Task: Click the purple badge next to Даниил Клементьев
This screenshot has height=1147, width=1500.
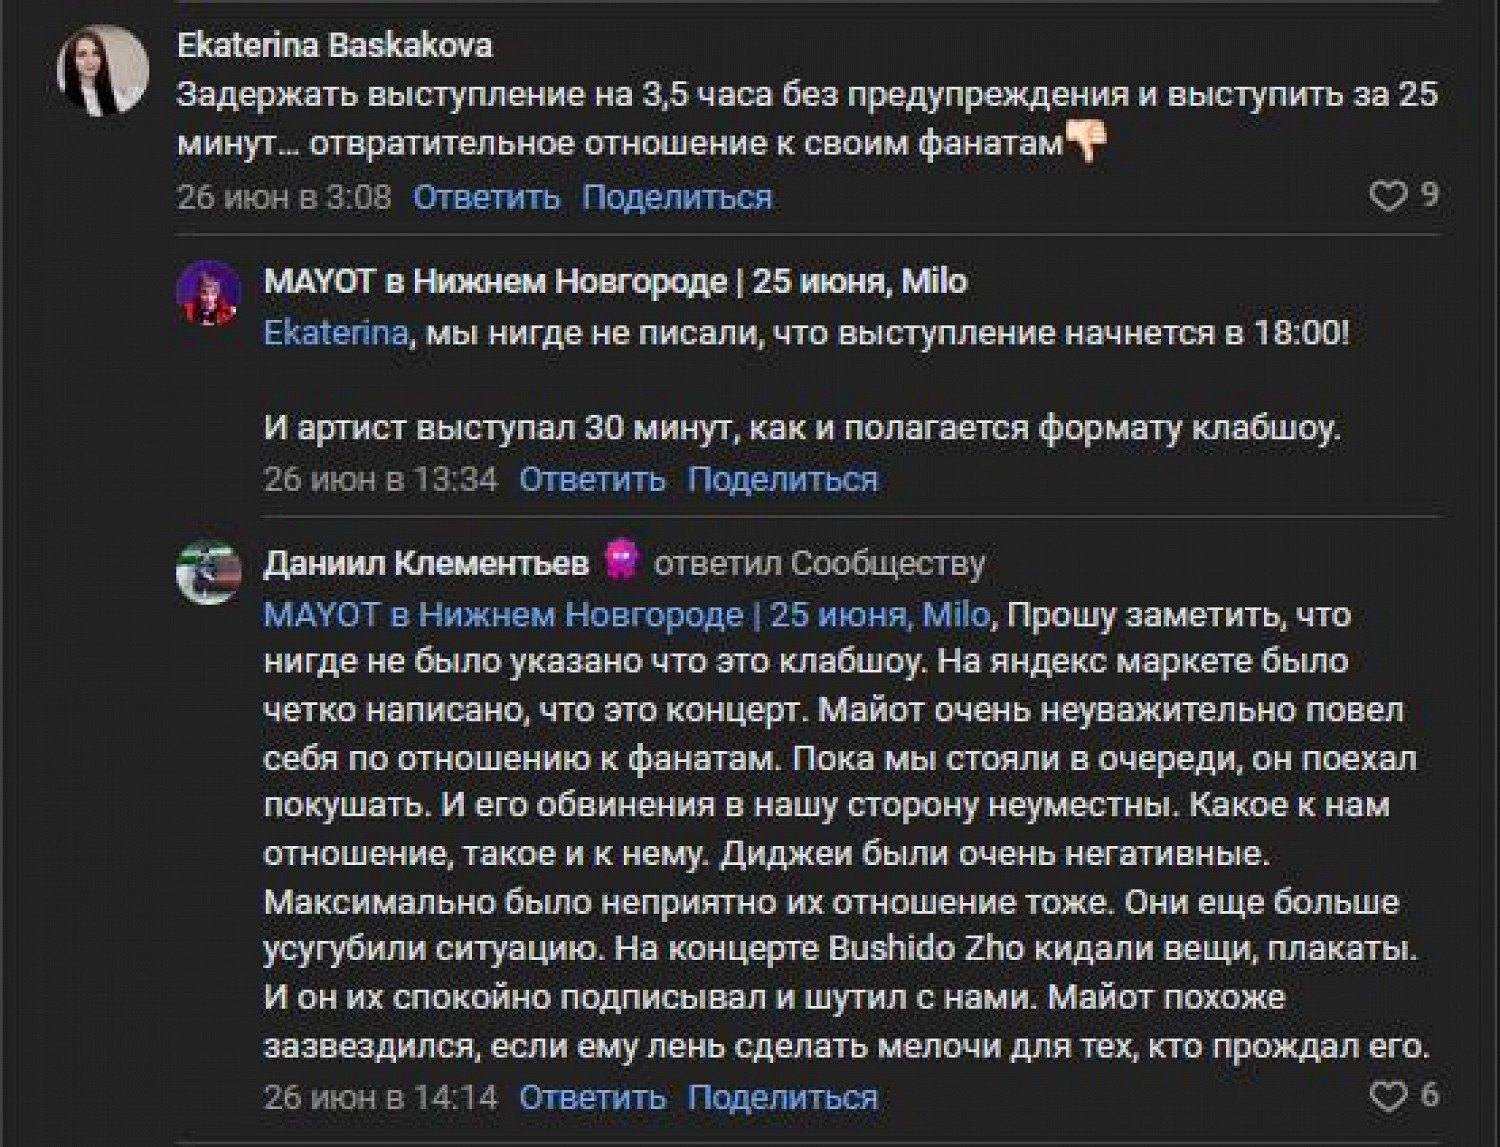Action: [621, 562]
